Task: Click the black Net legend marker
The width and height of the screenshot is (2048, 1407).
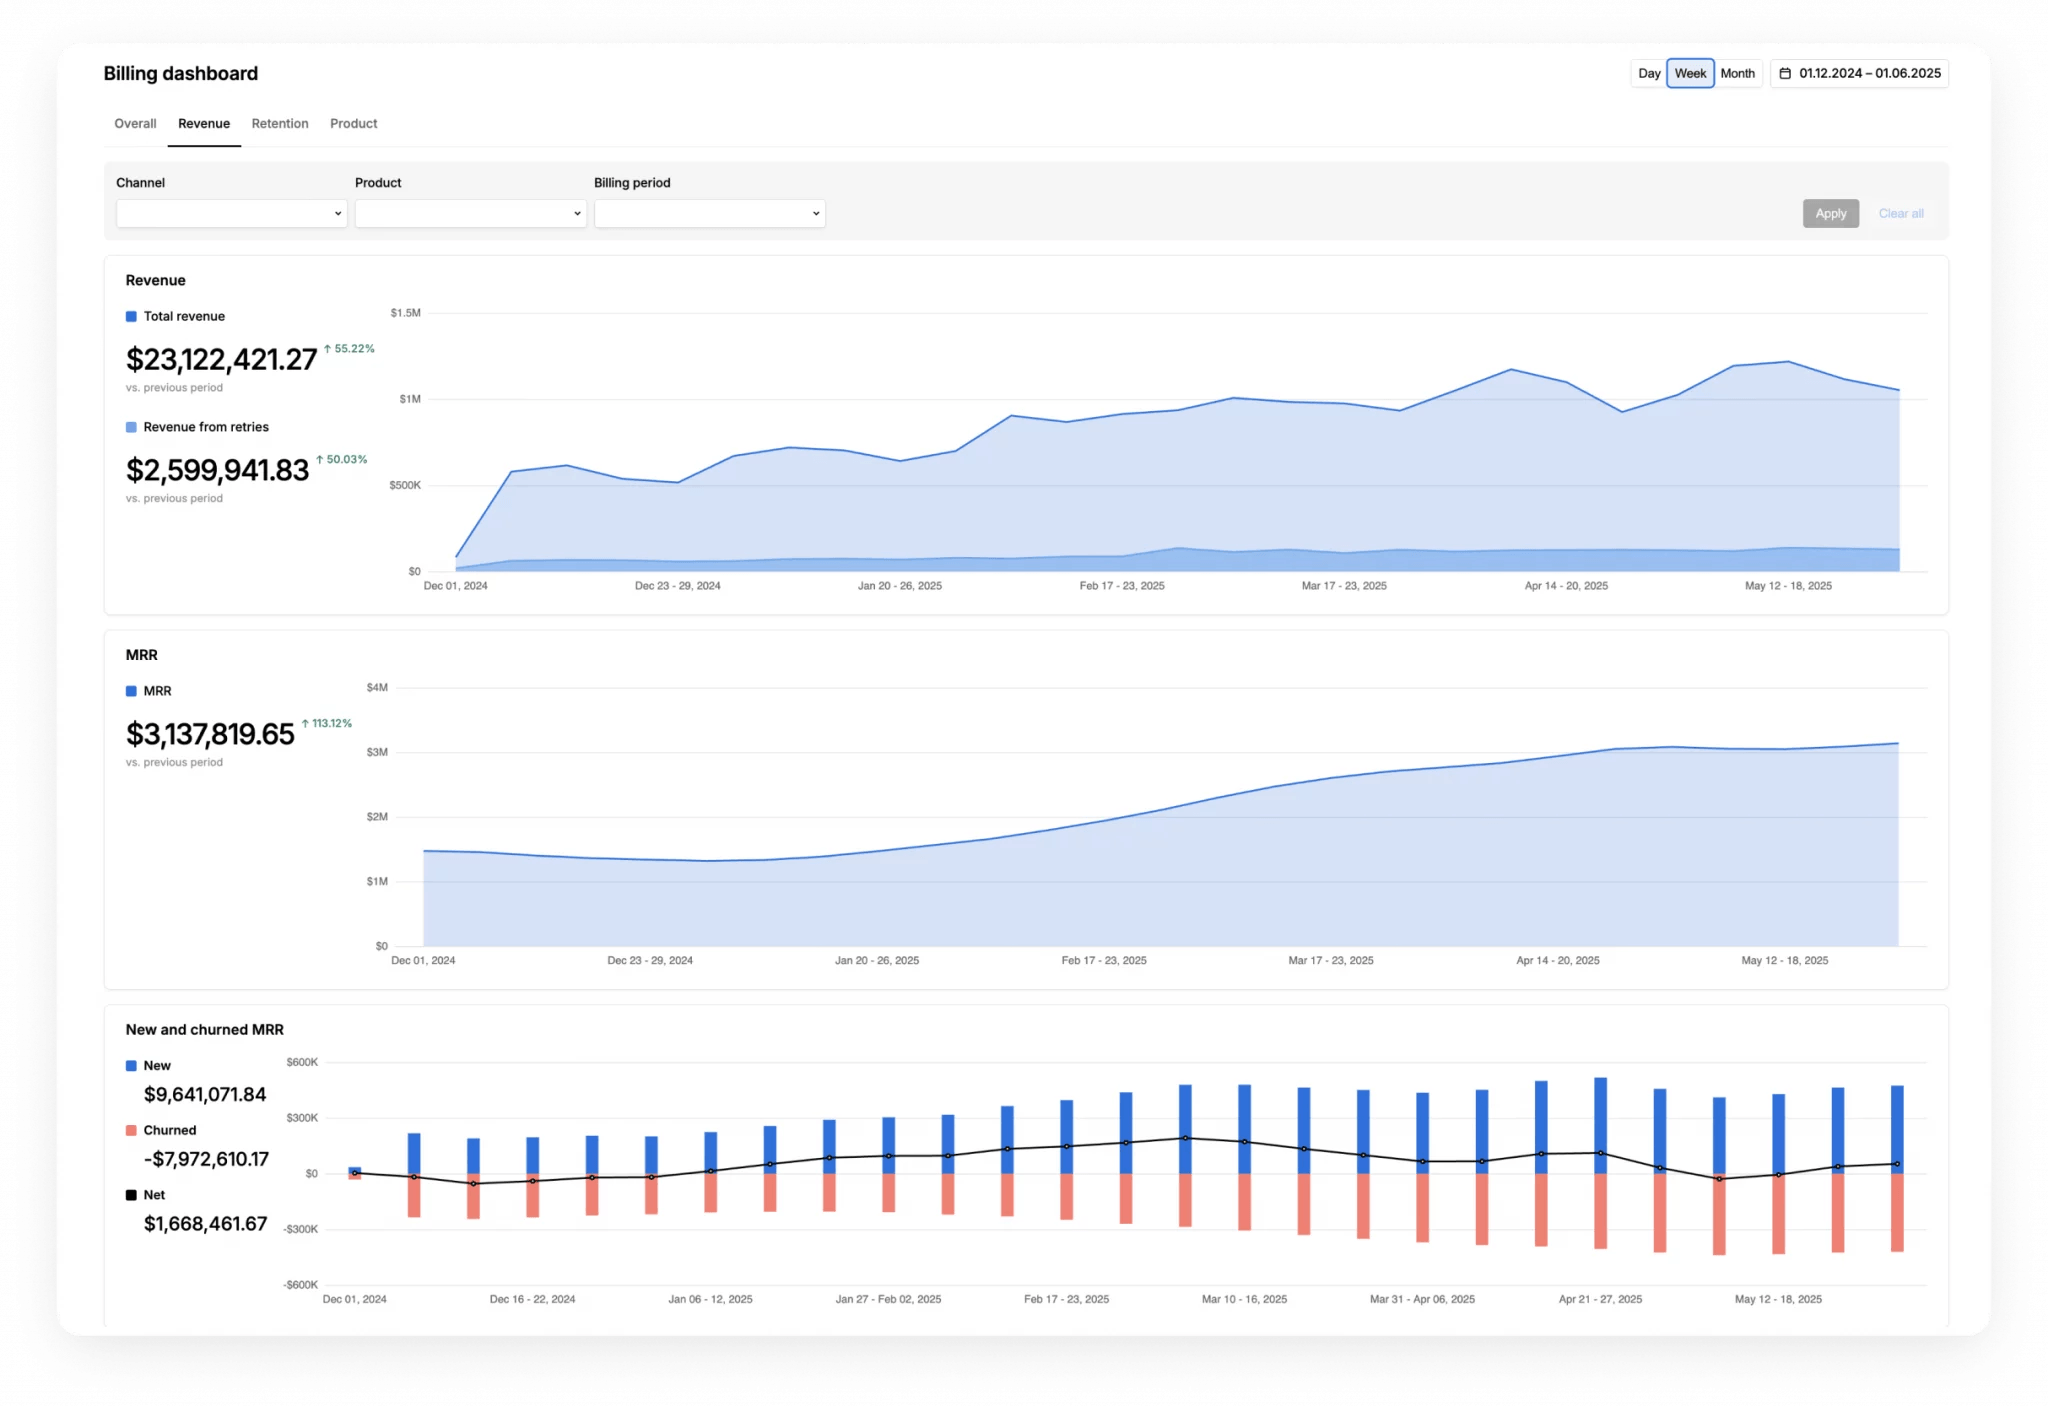Action: point(130,1194)
